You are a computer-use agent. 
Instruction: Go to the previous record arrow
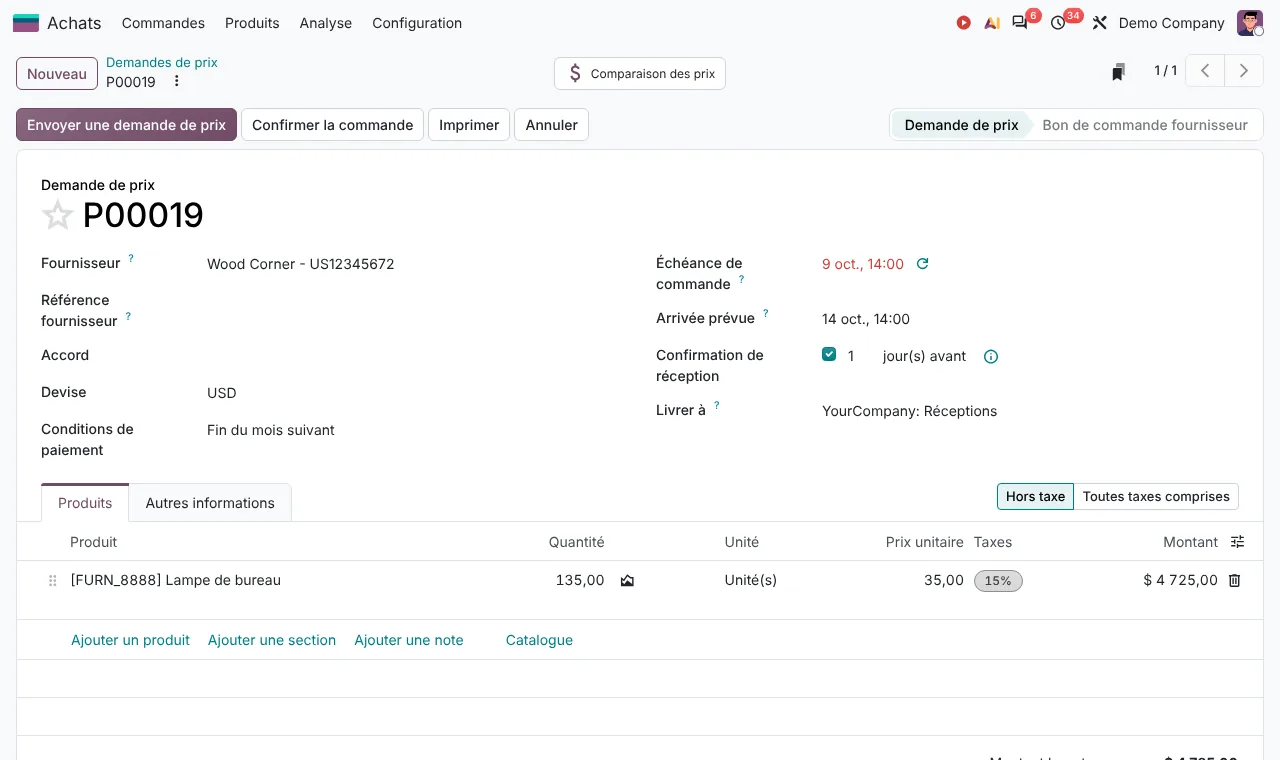point(1206,71)
